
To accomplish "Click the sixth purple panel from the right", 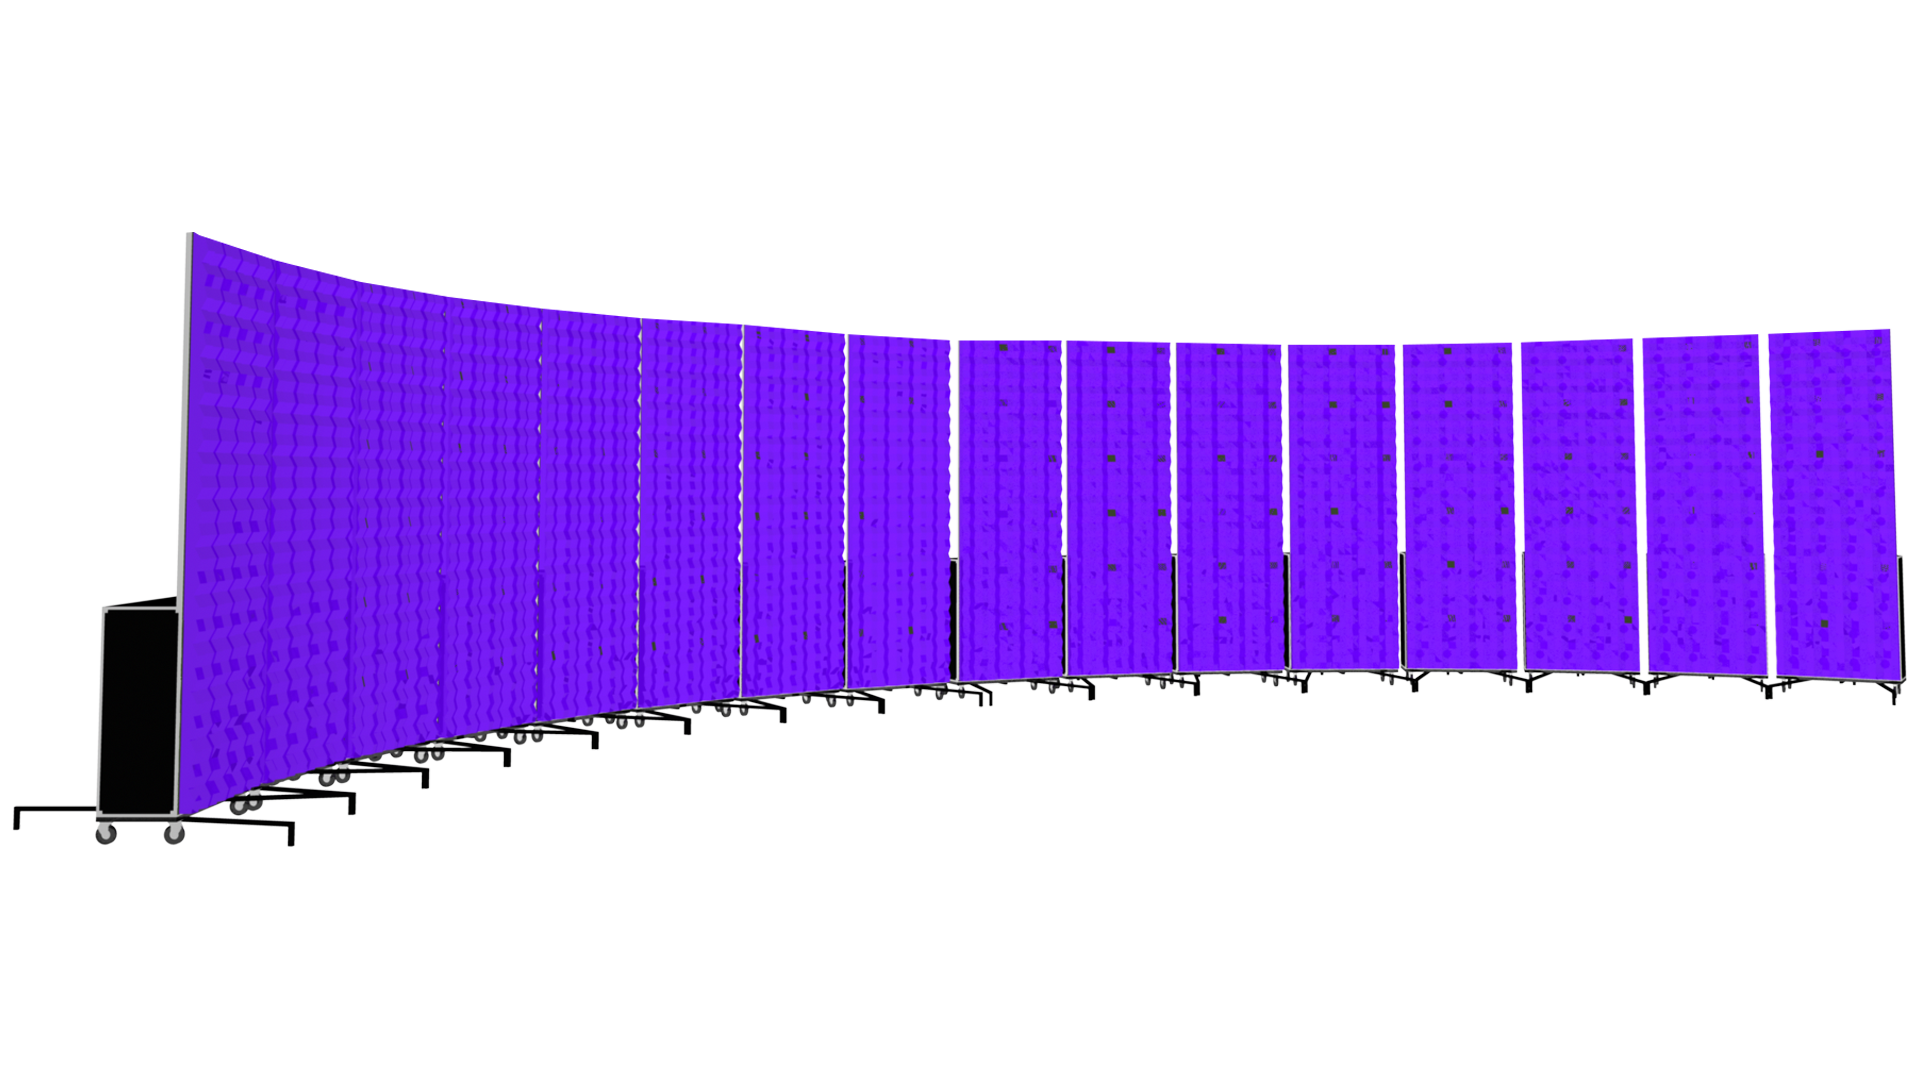I will pos(1230,450).
